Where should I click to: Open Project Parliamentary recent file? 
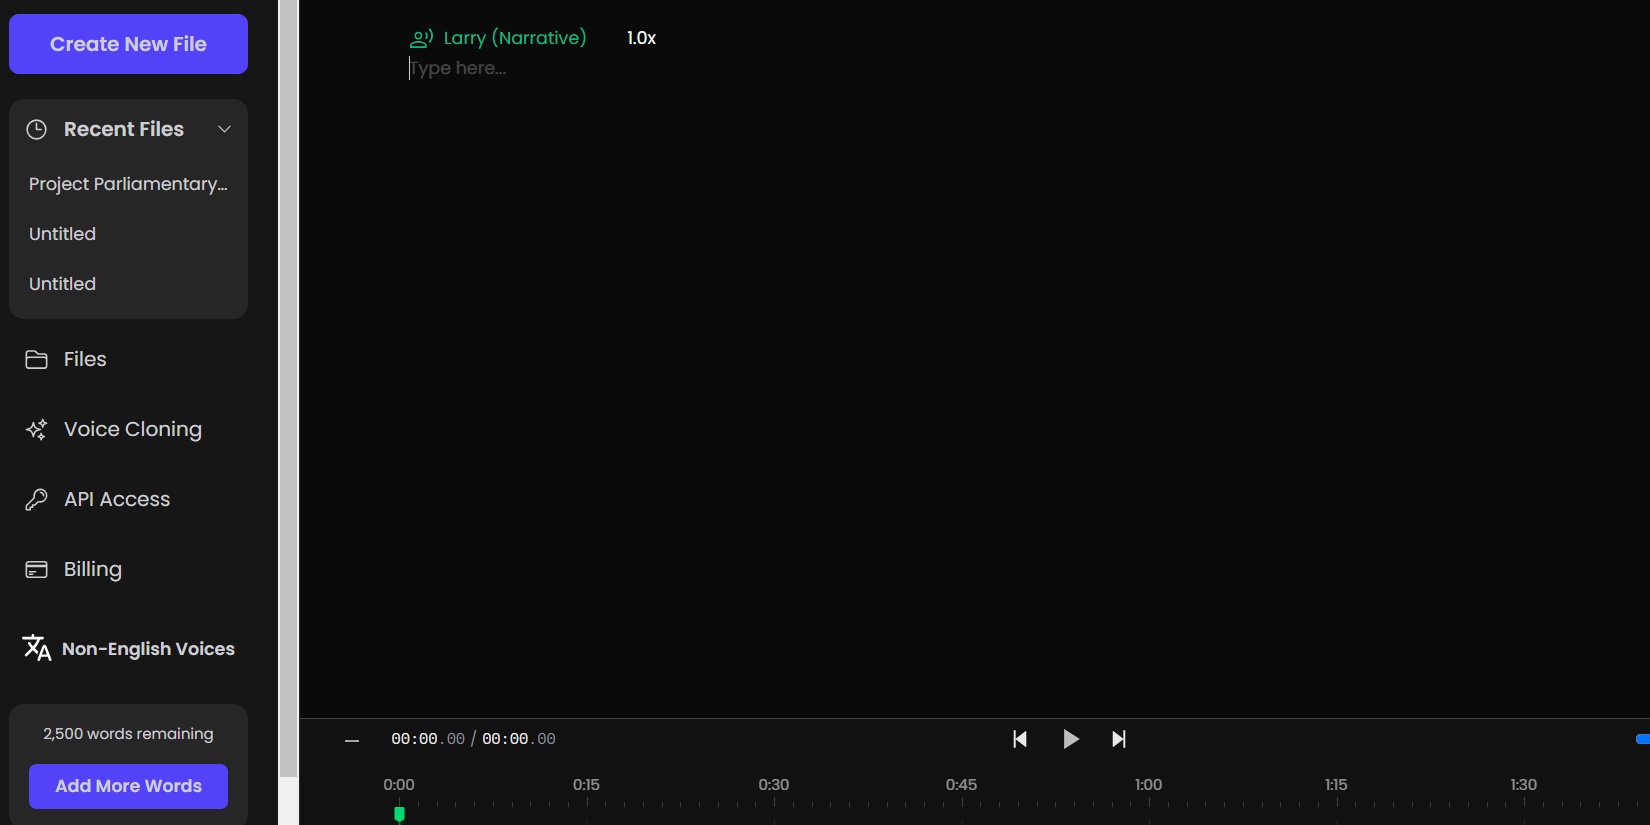(128, 184)
